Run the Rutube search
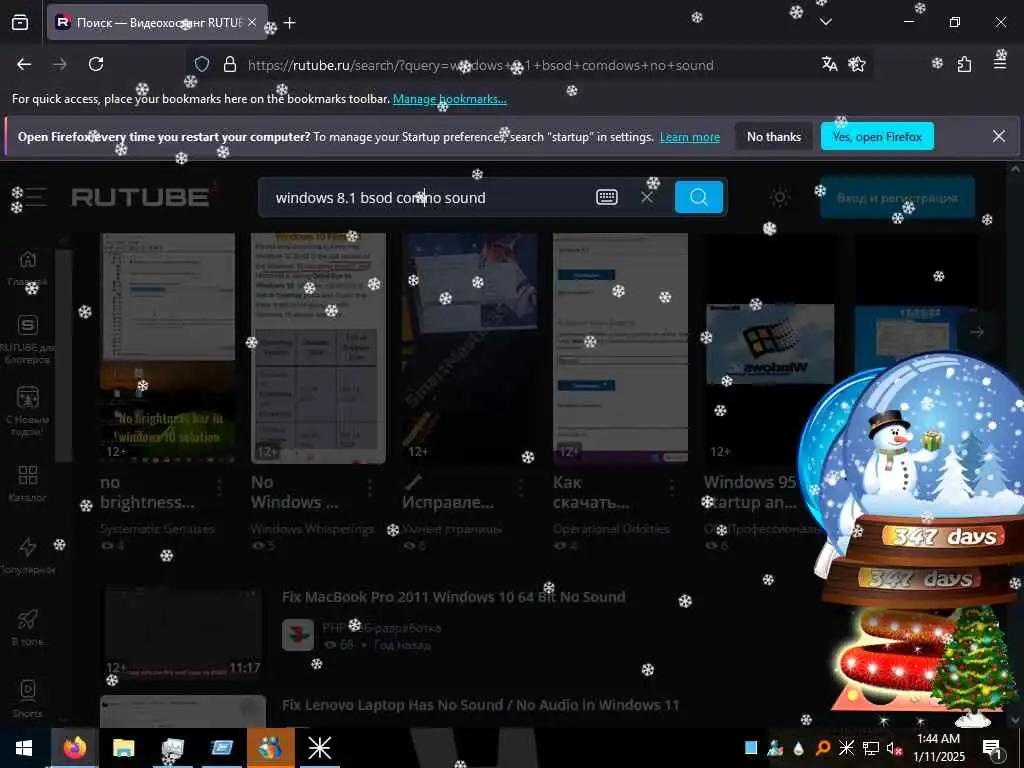This screenshot has width=1024, height=768. (699, 197)
